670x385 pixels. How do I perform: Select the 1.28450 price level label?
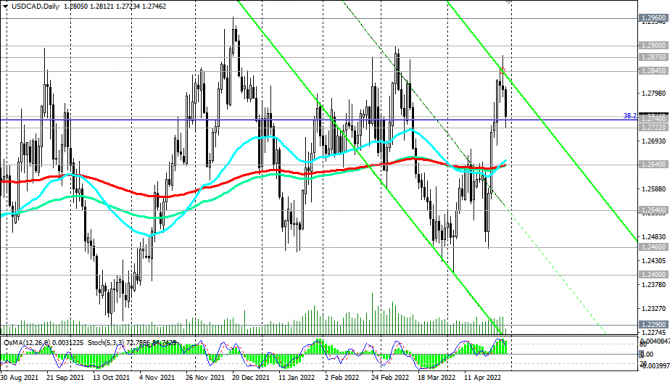click(653, 71)
